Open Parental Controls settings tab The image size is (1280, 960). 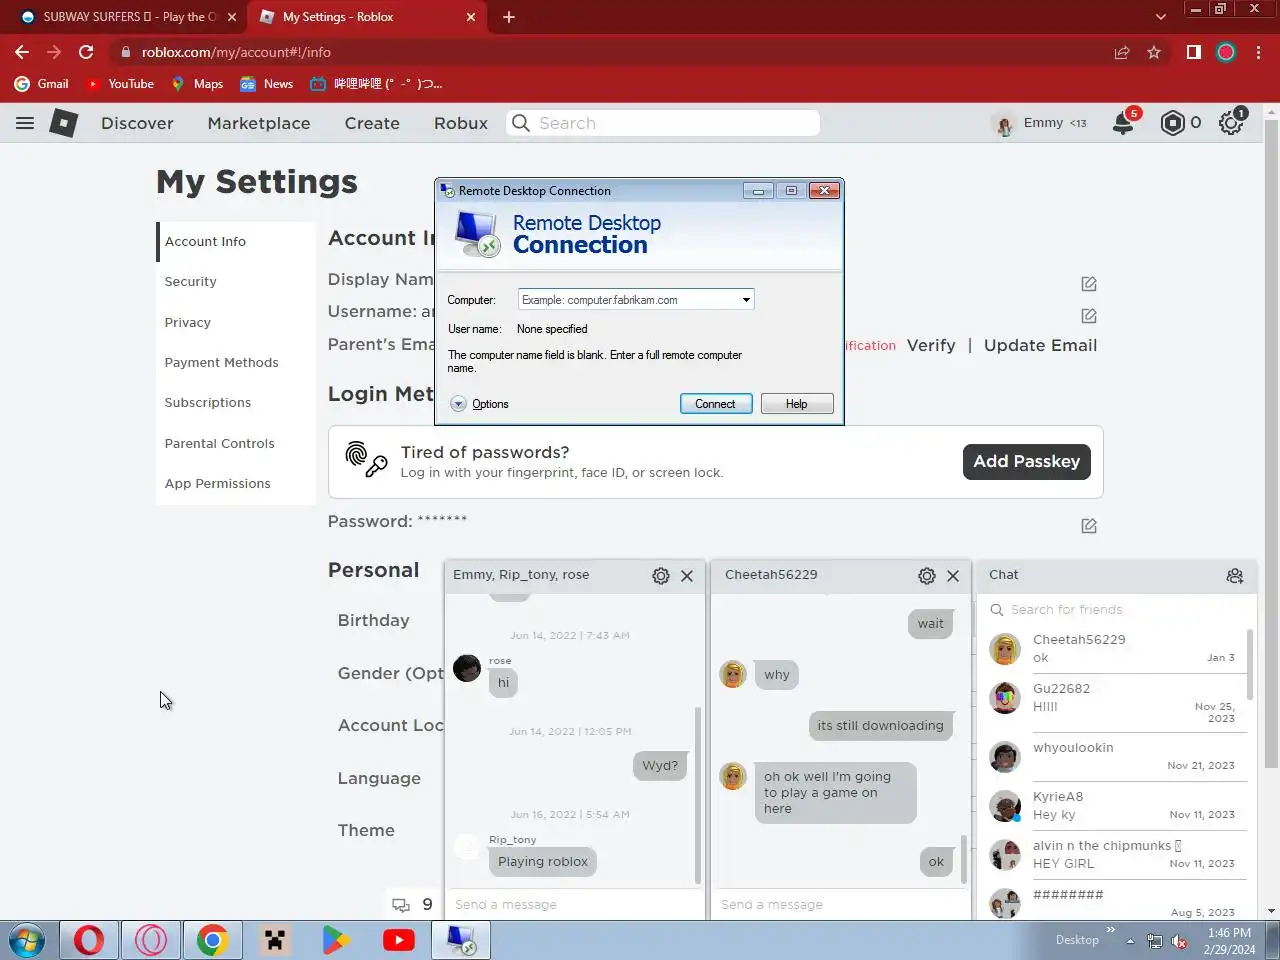coord(236,444)
